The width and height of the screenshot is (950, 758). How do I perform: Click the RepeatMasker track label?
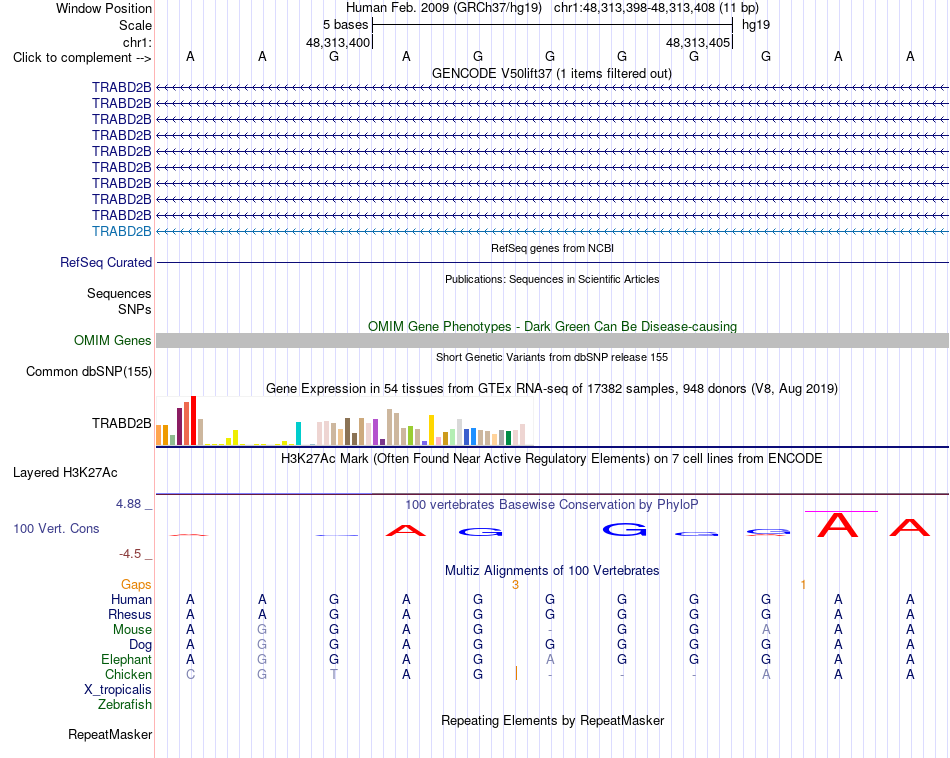[110, 734]
